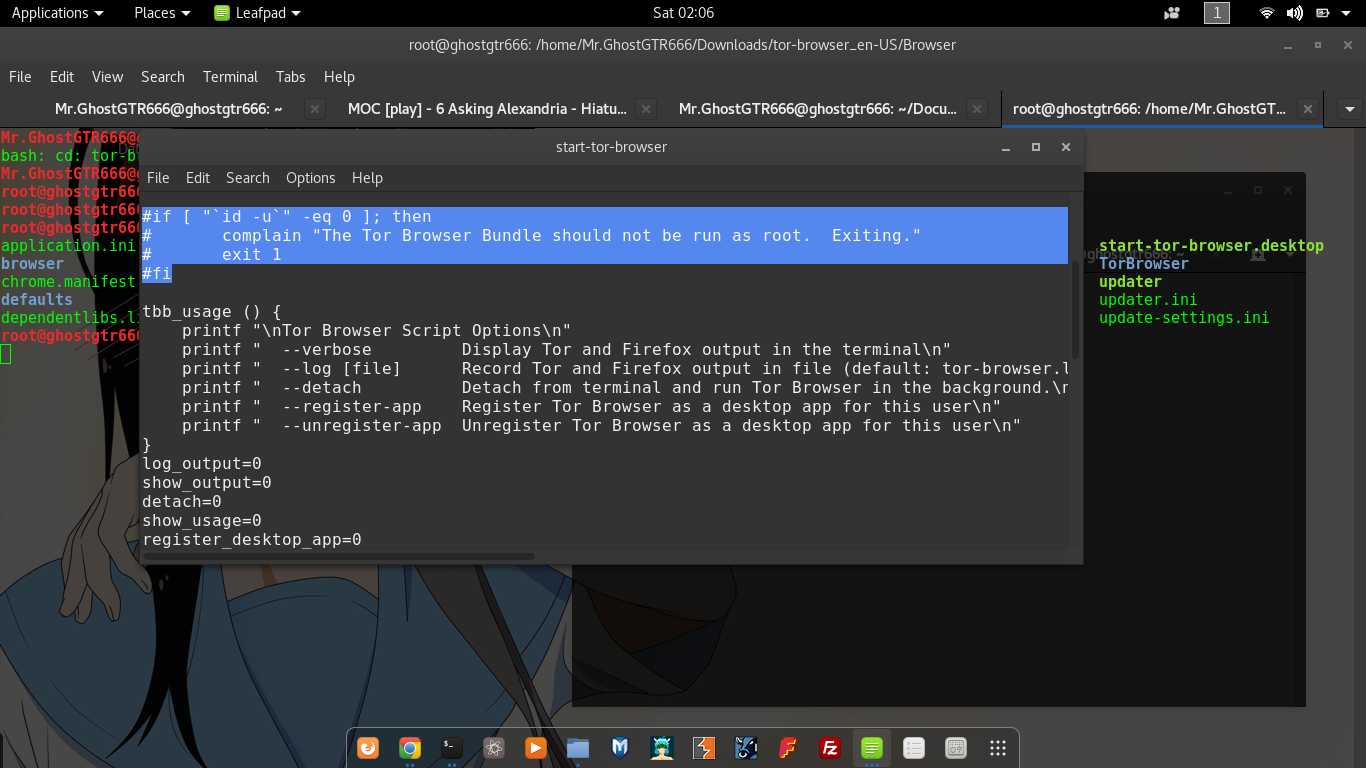The height and width of the screenshot is (768, 1366).
Task: Open Leafpad File menu
Action: pyautogui.click(x=158, y=178)
